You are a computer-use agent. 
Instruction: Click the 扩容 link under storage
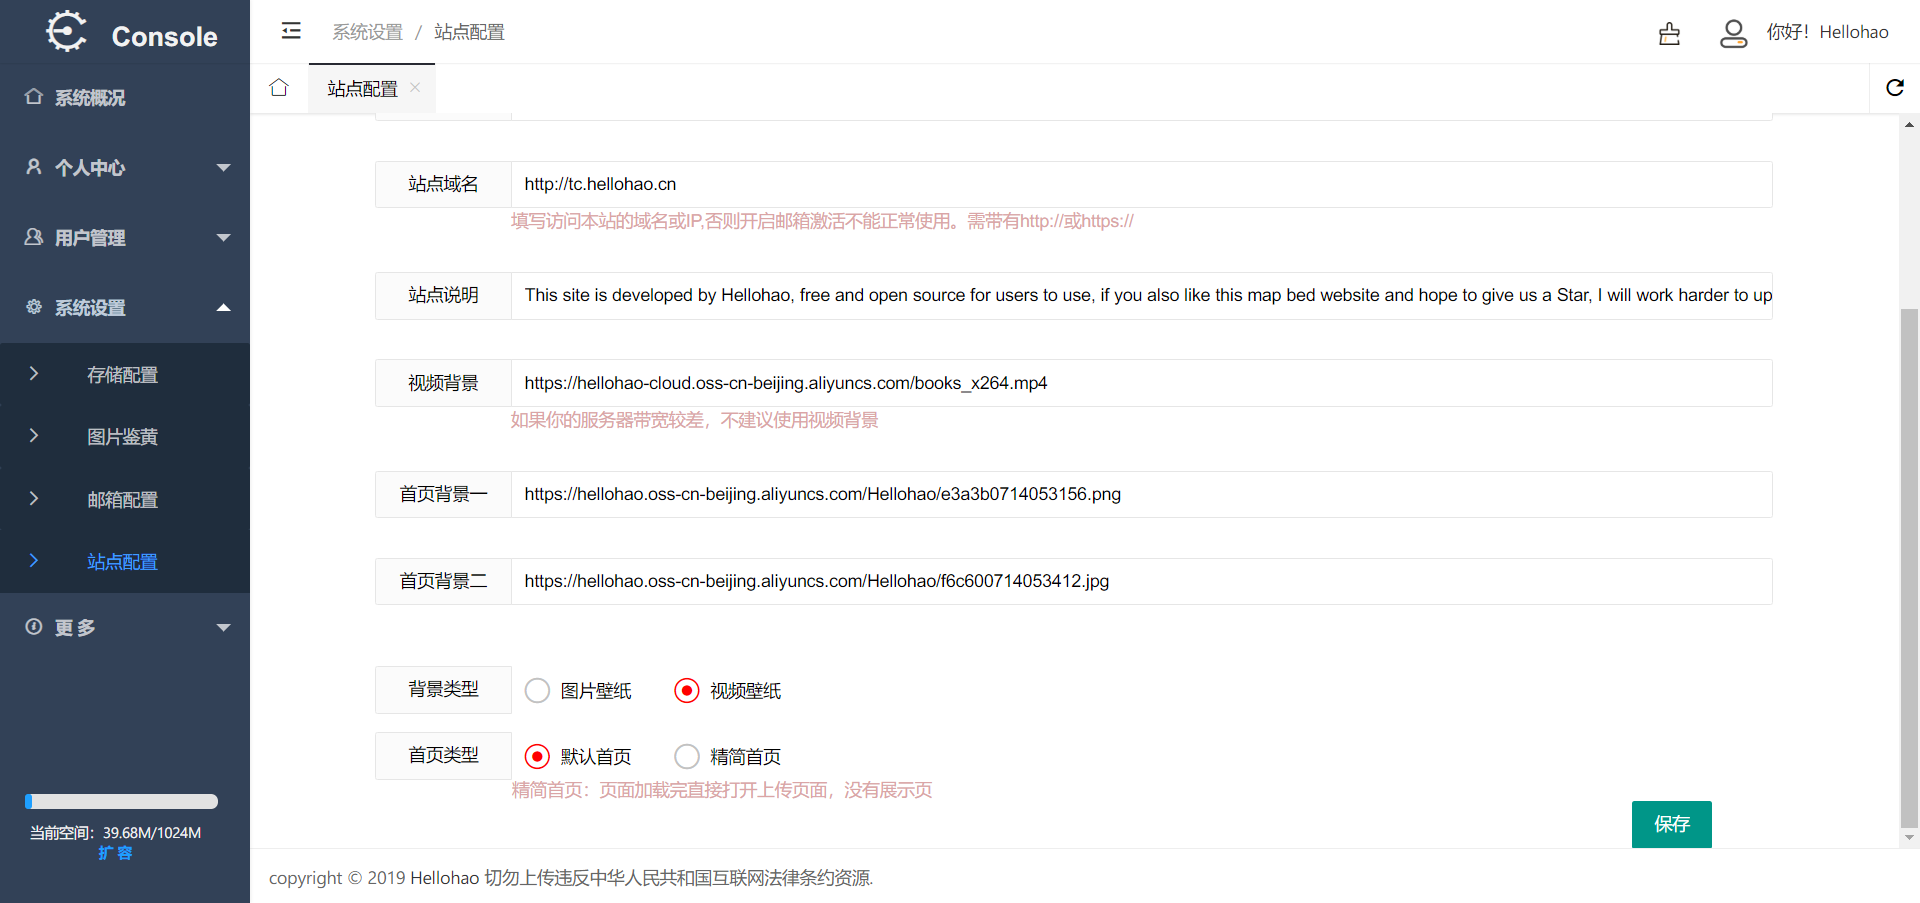115,853
